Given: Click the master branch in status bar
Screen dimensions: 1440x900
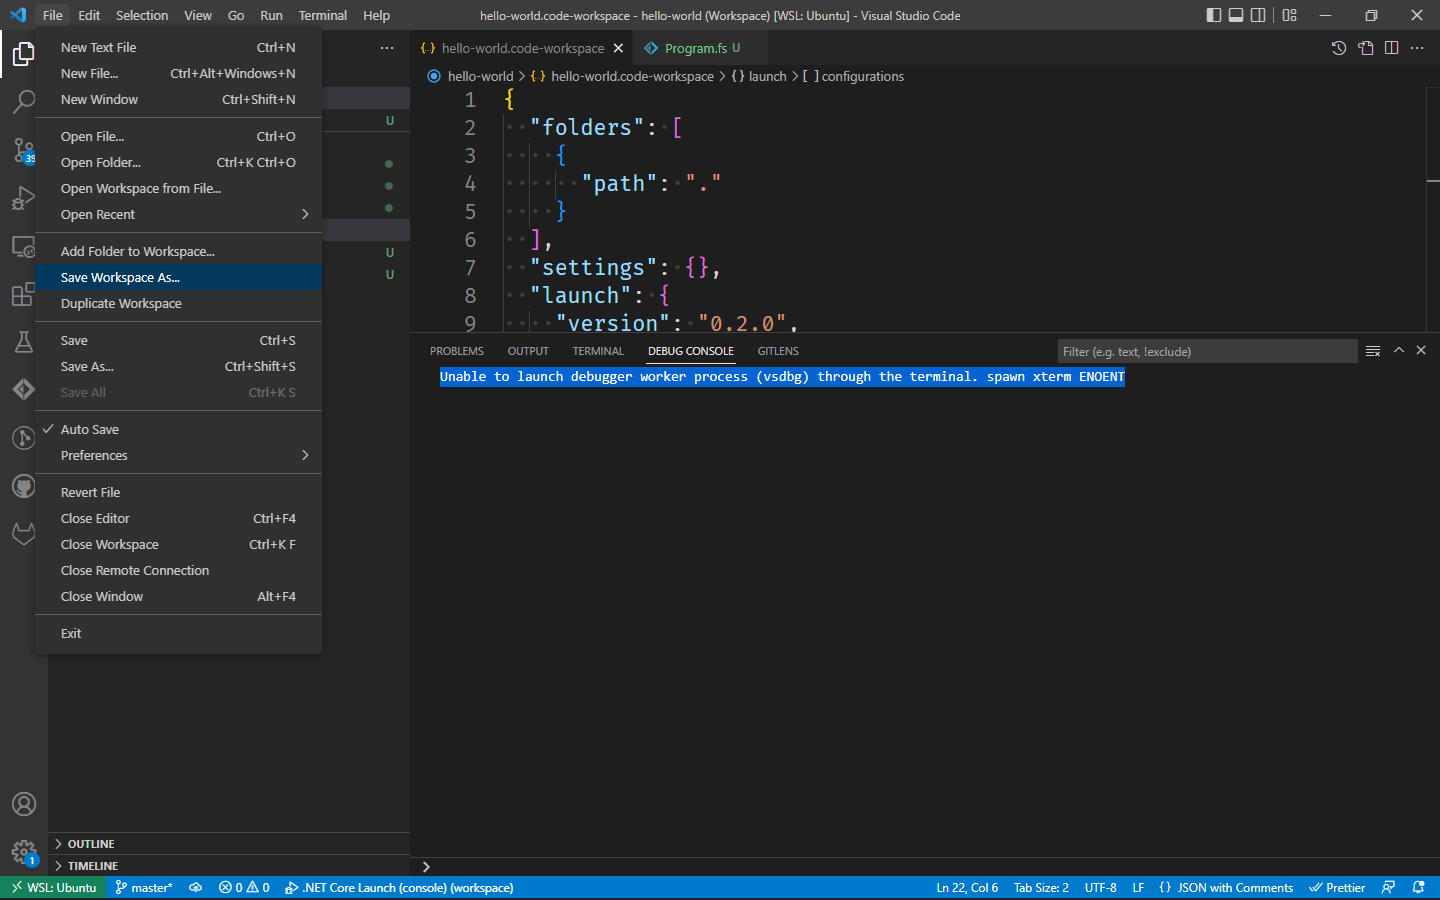Looking at the screenshot, I should tap(144, 887).
